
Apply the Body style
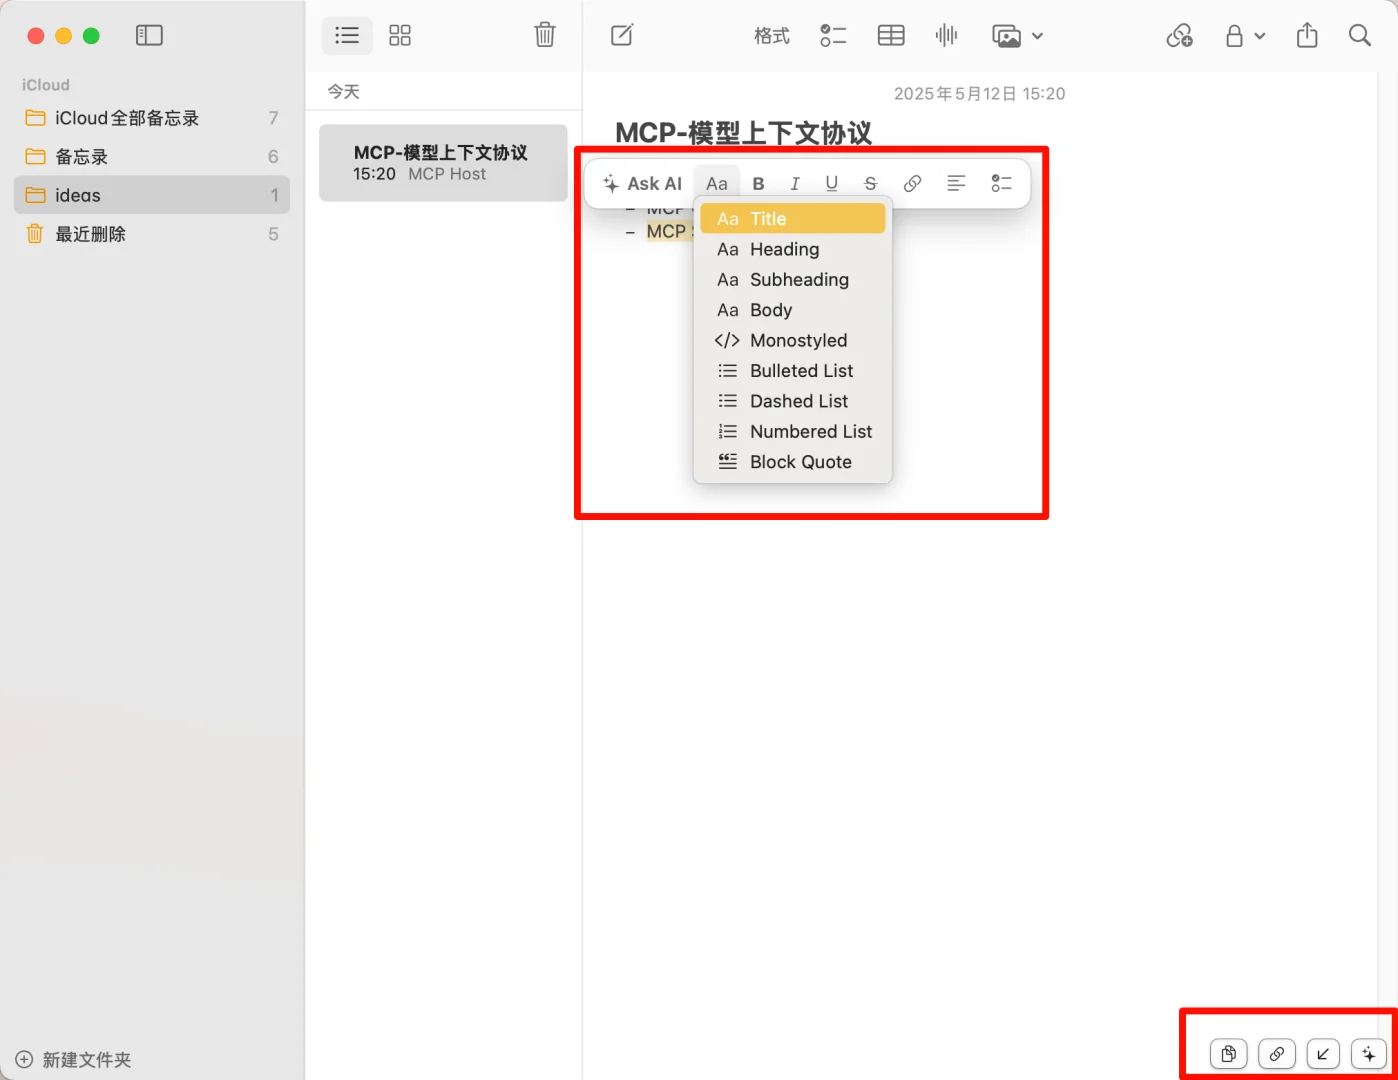click(x=793, y=310)
